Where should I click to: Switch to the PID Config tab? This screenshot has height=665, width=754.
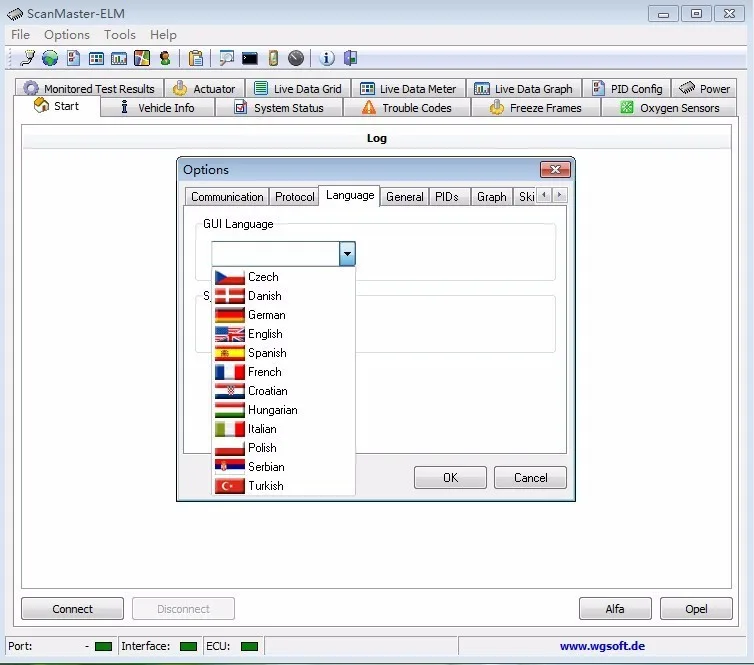tap(627, 88)
